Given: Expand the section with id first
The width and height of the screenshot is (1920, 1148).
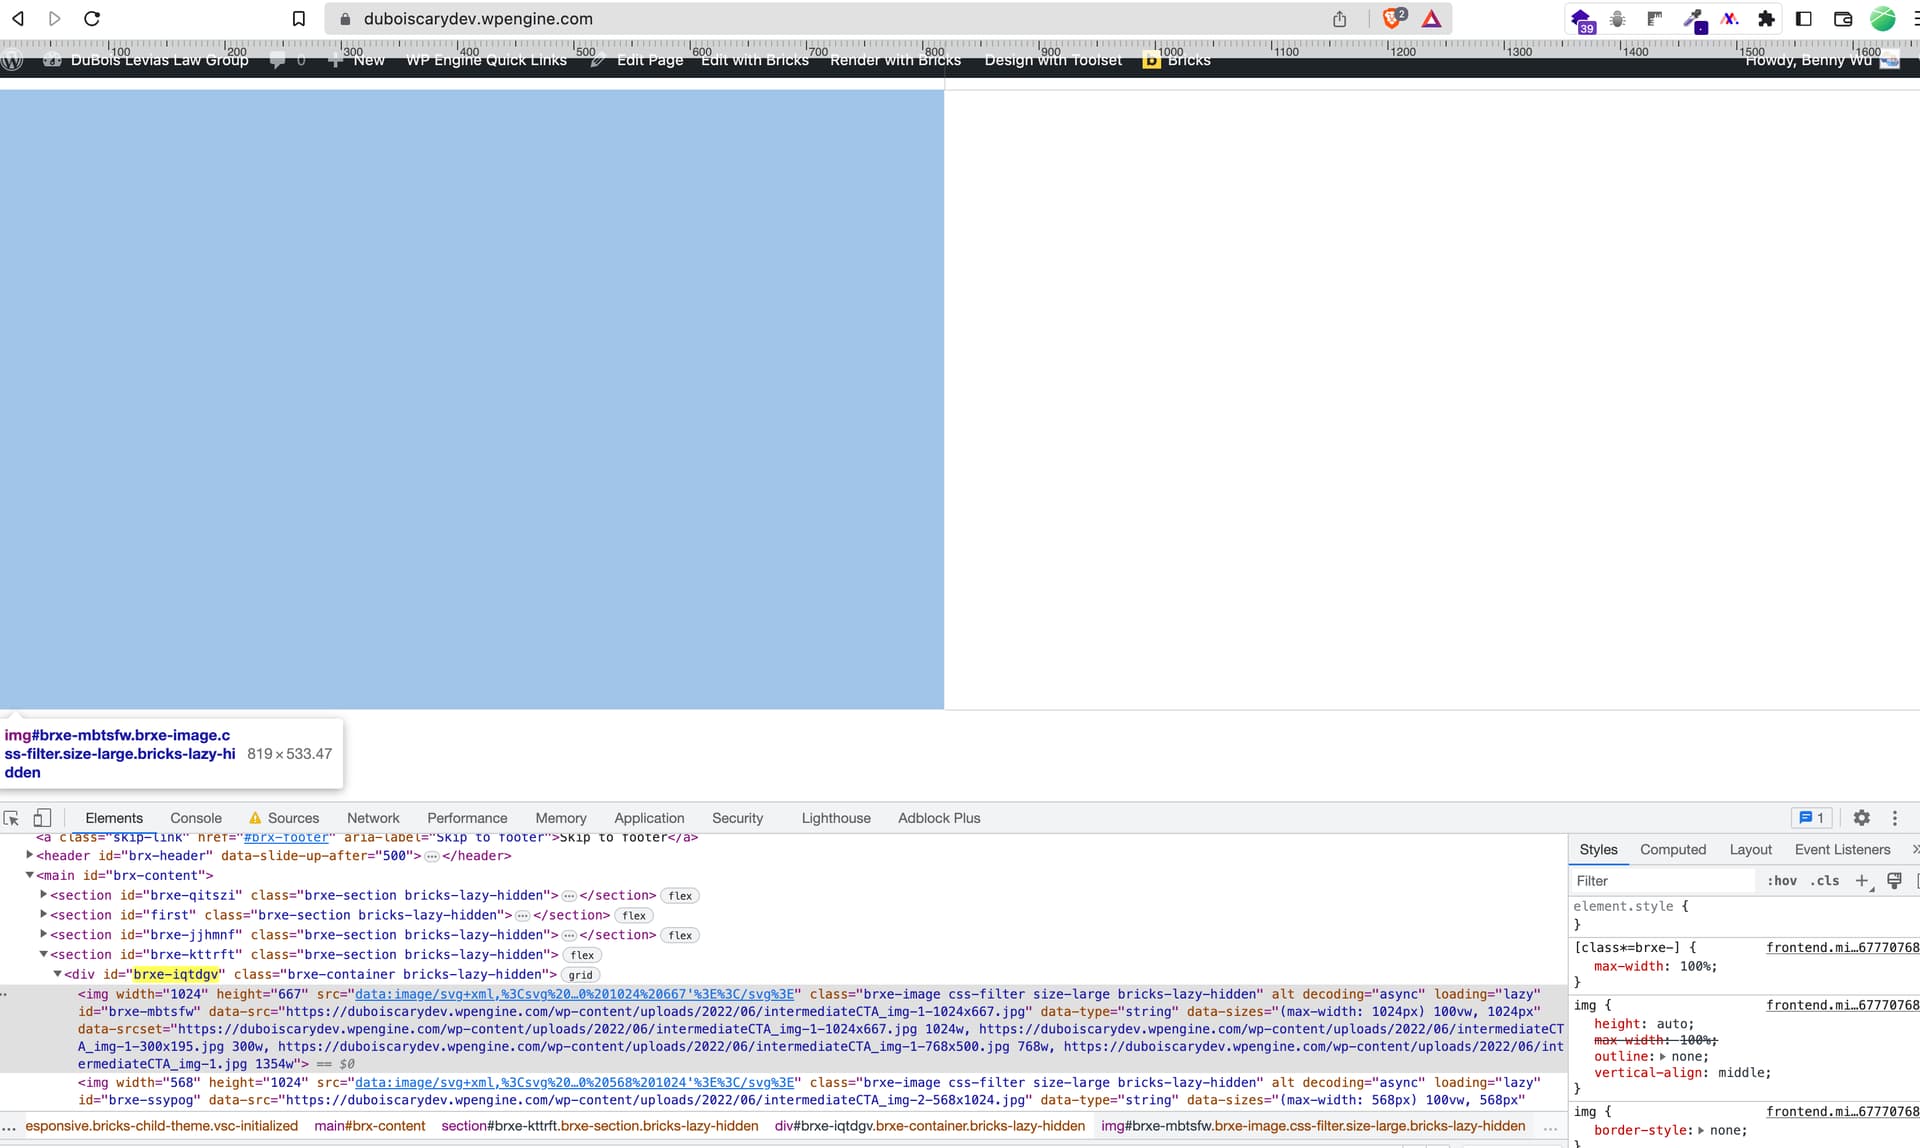Looking at the screenshot, I should (x=43, y=915).
